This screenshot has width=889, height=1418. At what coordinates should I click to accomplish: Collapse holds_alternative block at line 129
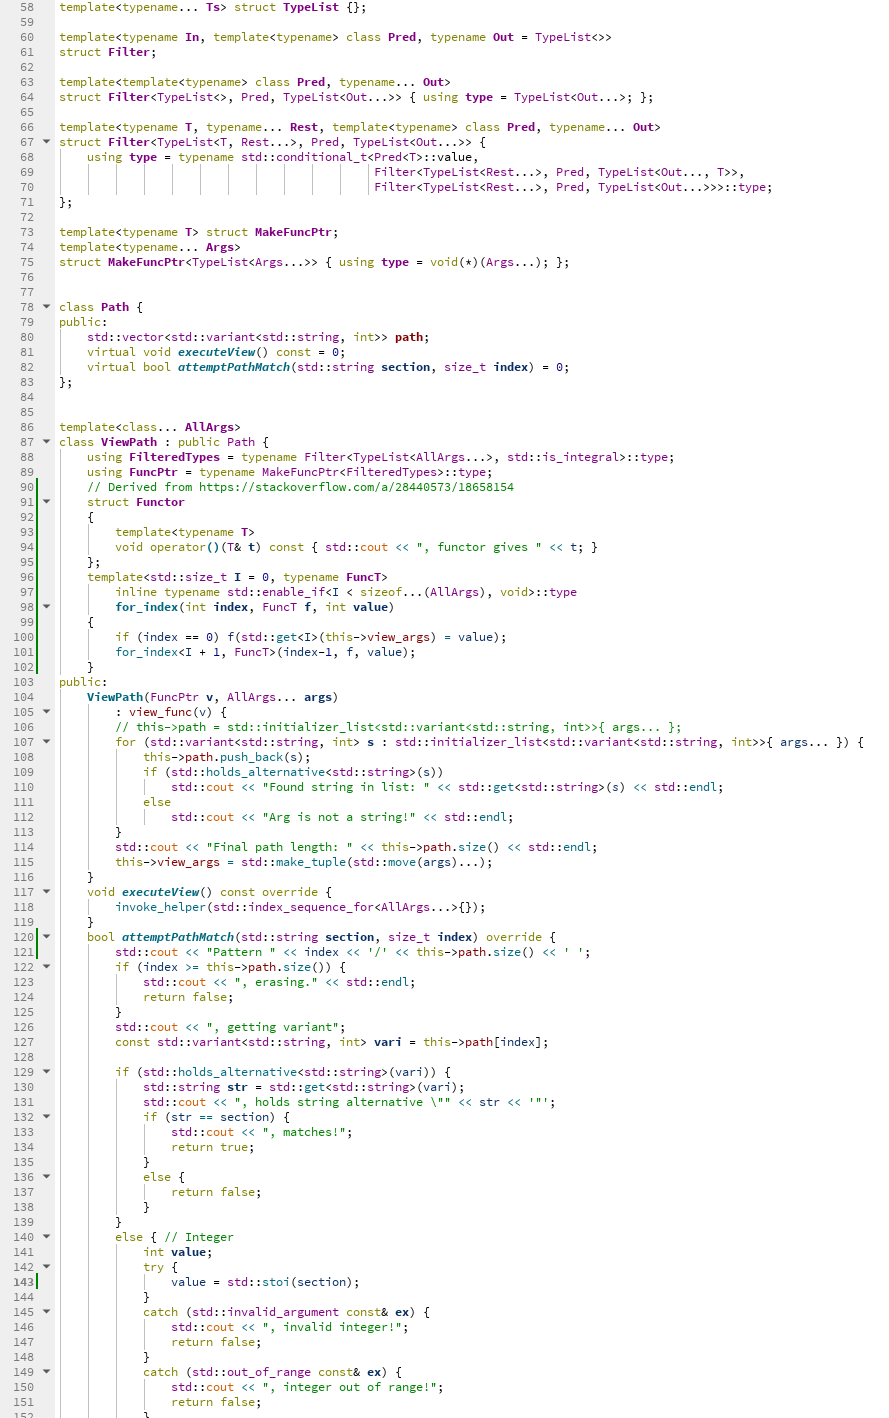click(x=46, y=1072)
